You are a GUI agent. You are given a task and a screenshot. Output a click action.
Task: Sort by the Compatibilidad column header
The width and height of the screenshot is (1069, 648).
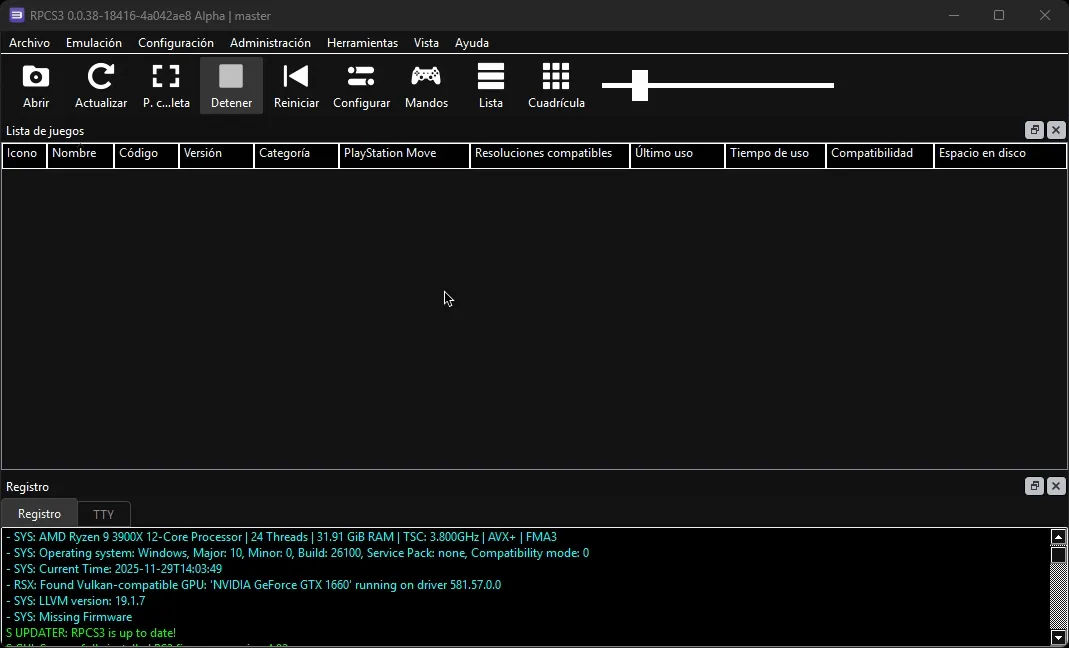pos(878,155)
